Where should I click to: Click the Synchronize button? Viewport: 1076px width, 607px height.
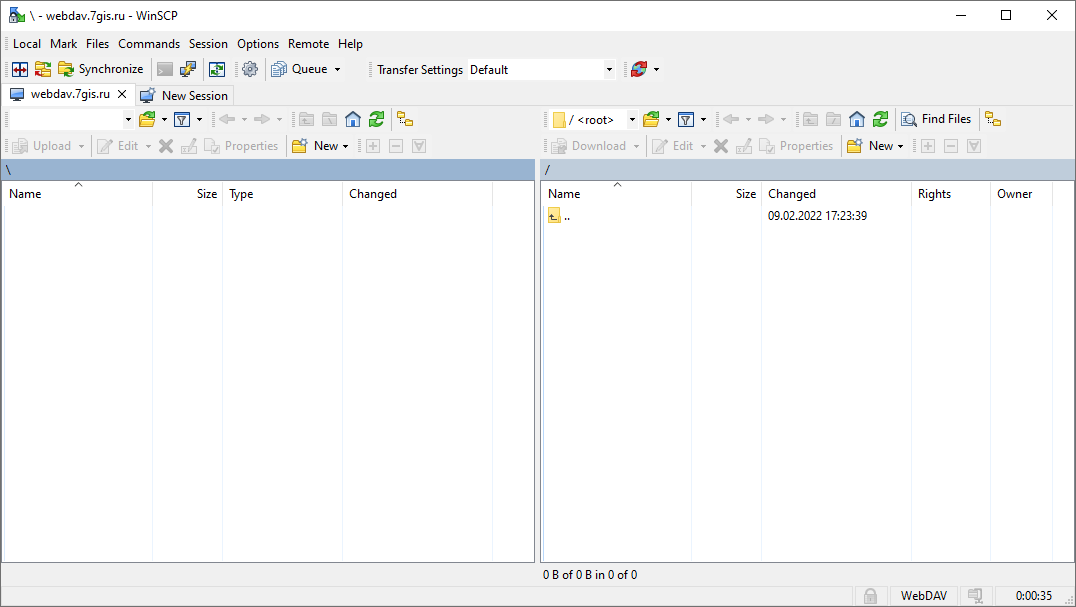point(101,69)
